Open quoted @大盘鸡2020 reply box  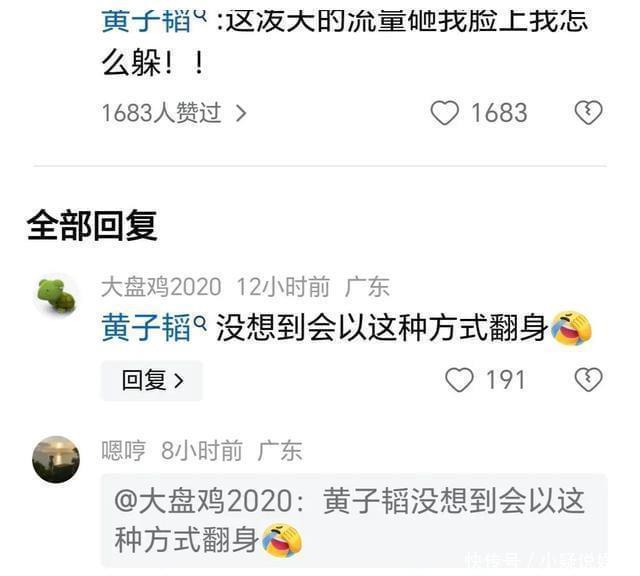pyautogui.click(x=354, y=520)
